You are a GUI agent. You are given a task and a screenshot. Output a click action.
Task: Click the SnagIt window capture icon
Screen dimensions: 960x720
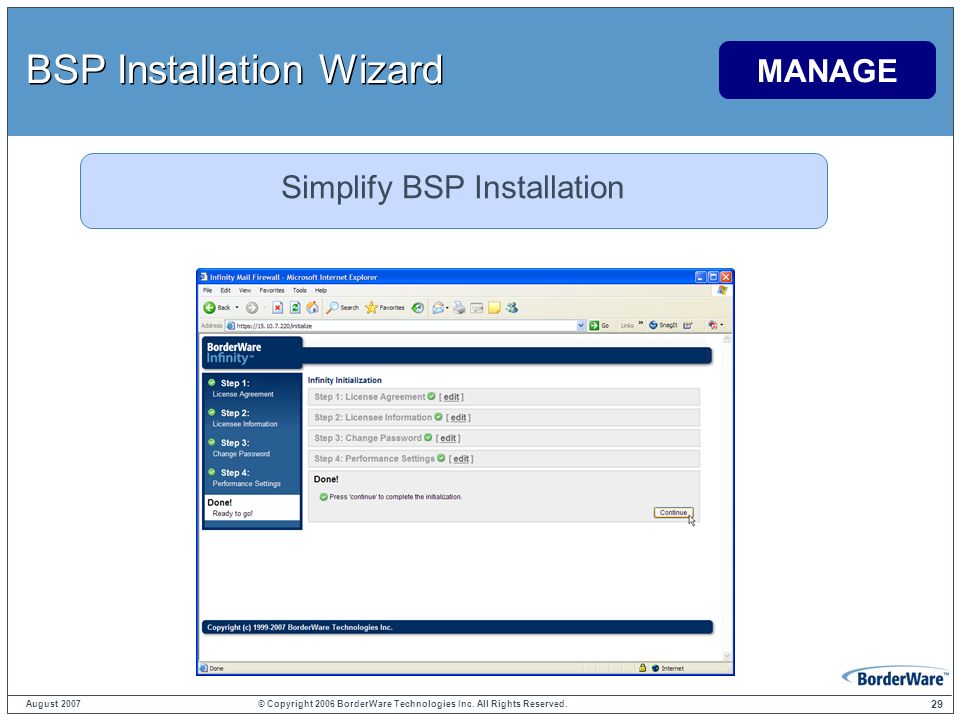[688, 325]
